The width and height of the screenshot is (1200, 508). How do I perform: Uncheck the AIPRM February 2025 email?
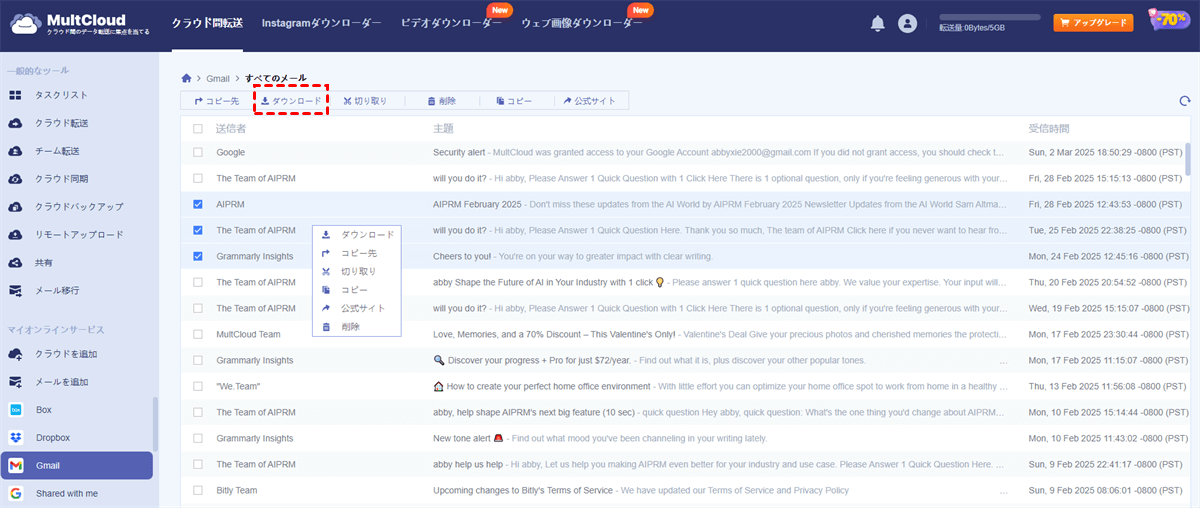point(197,204)
